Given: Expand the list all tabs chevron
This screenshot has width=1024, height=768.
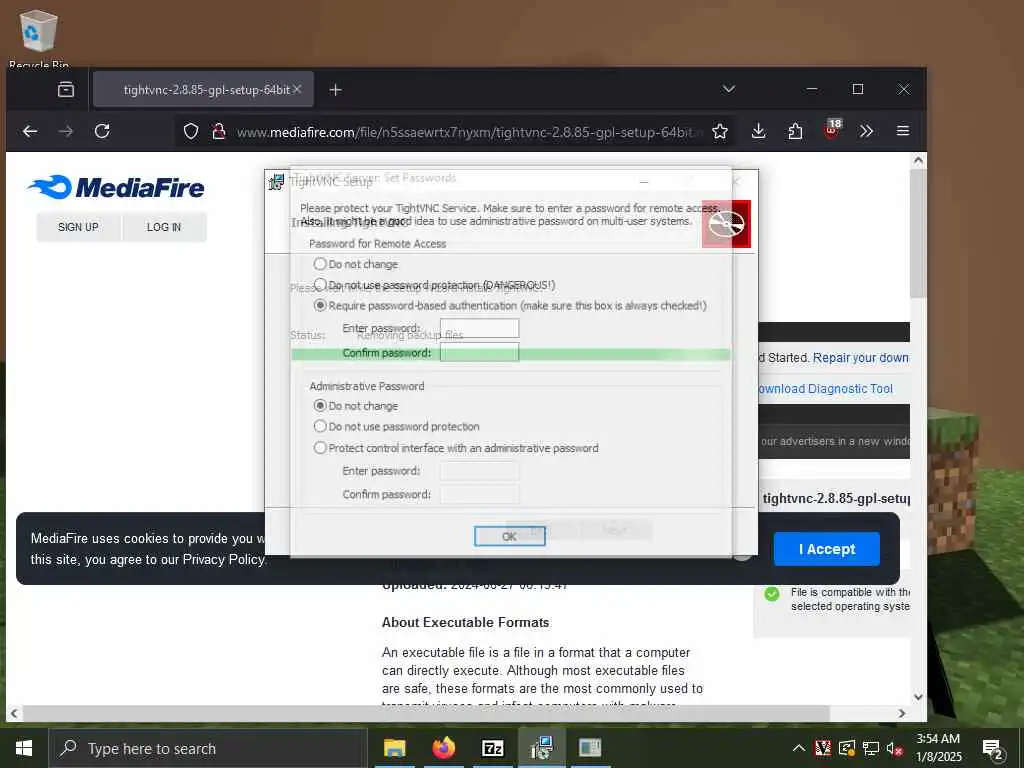Looking at the screenshot, I should click(x=729, y=89).
